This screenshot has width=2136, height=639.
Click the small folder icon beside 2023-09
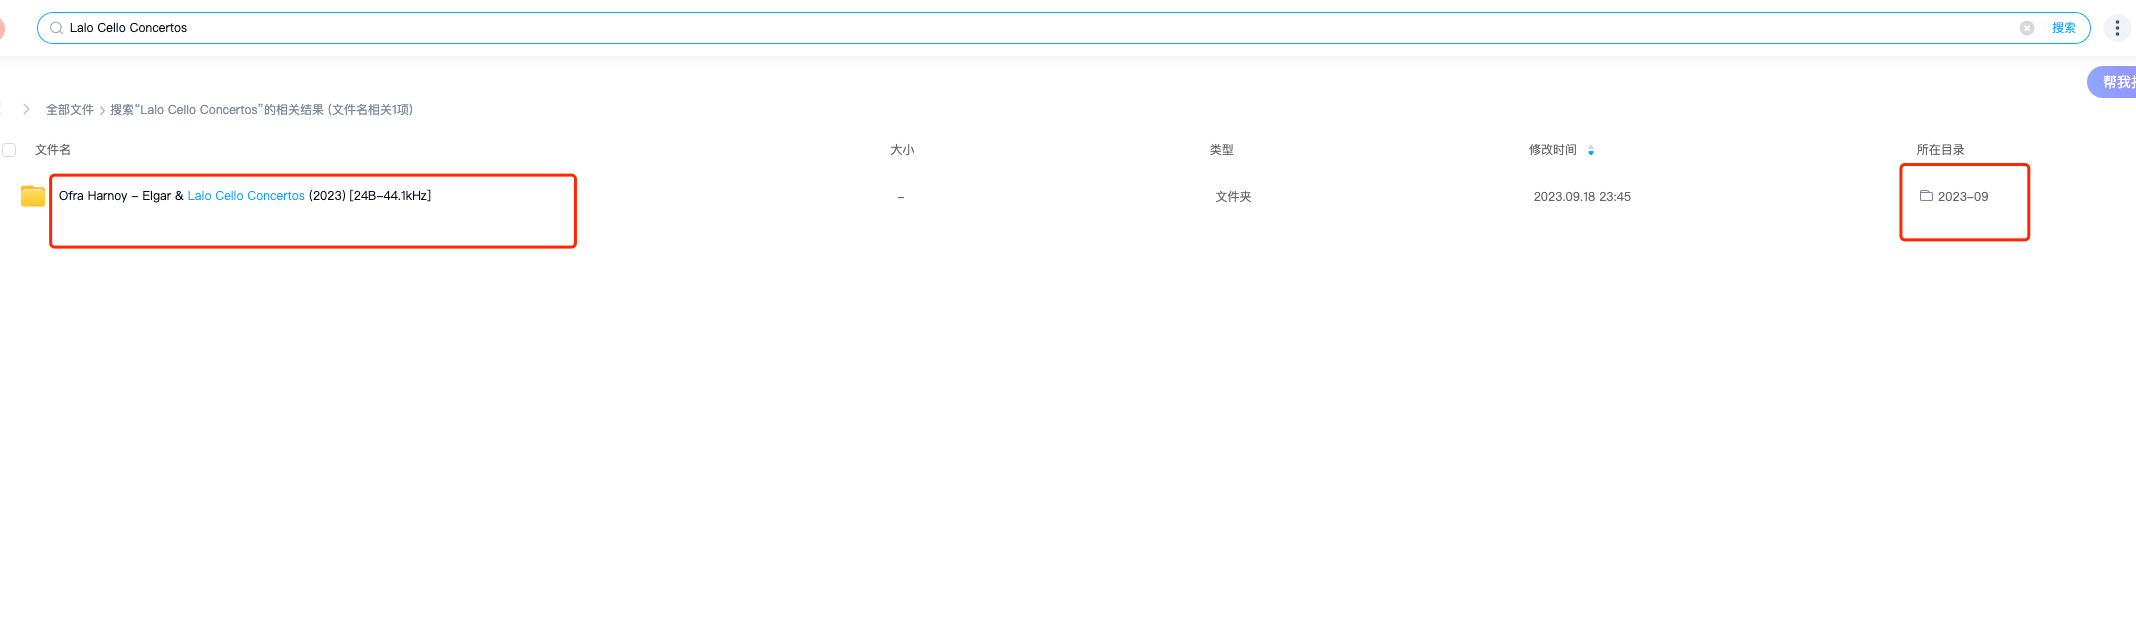coord(1926,196)
